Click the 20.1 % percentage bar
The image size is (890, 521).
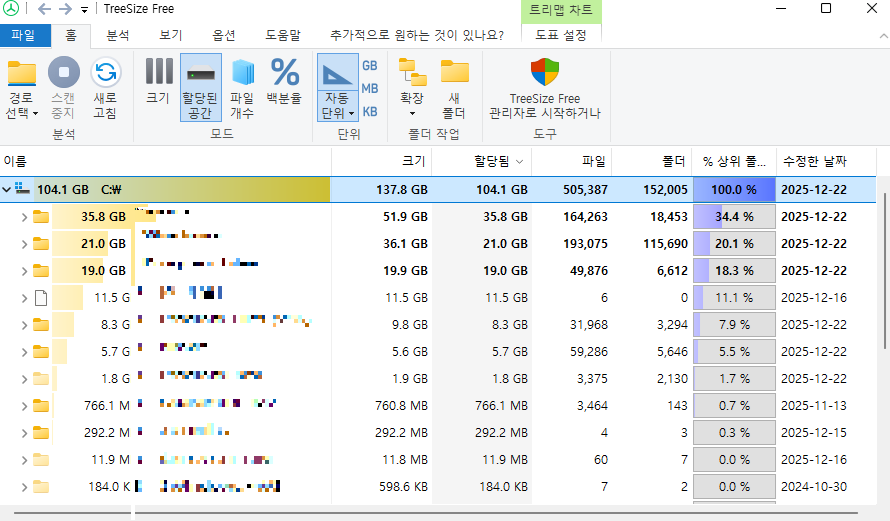pyautogui.click(x=734, y=243)
